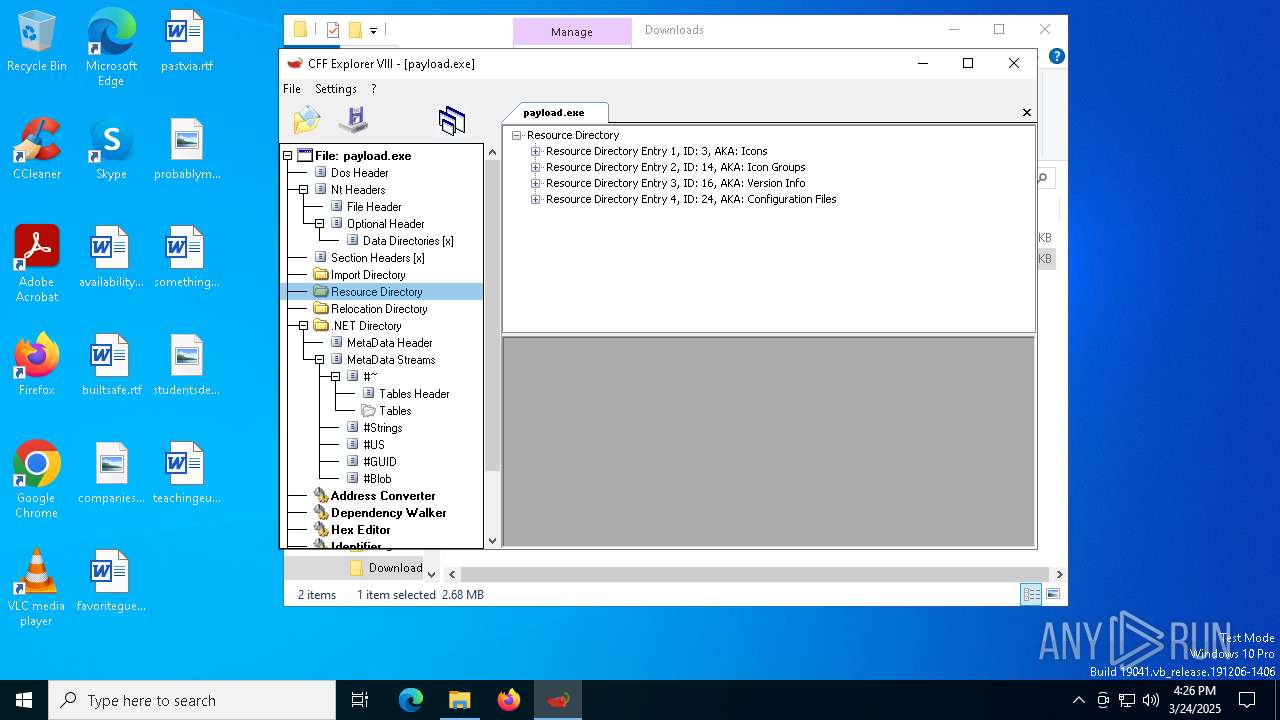Collapse the MetaData Streams expander
This screenshot has width=1280, height=720.
319,360
